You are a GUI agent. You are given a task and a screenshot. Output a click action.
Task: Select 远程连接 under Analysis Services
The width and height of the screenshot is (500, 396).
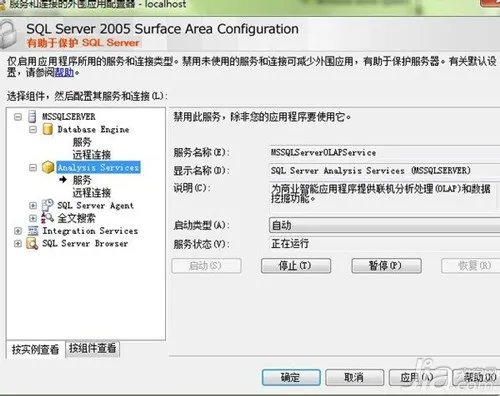pyautogui.click(x=92, y=193)
